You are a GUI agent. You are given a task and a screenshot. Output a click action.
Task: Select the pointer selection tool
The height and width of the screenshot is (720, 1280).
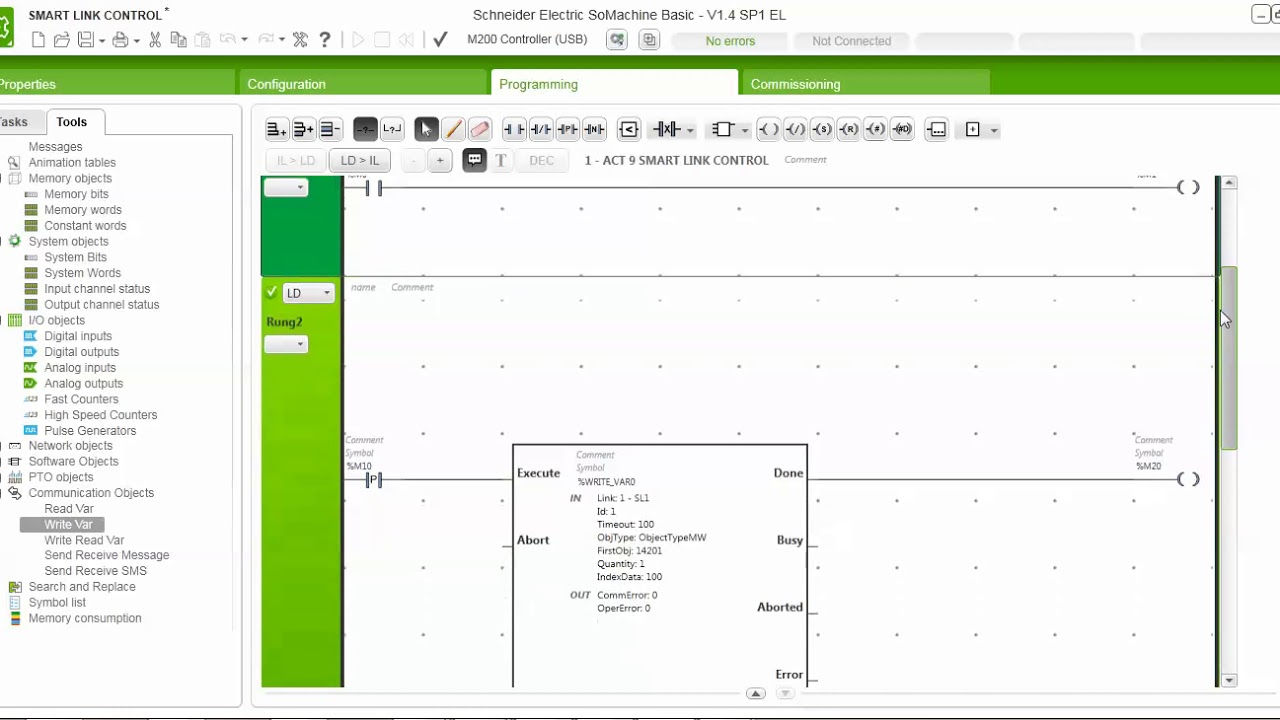pyautogui.click(x=426, y=129)
